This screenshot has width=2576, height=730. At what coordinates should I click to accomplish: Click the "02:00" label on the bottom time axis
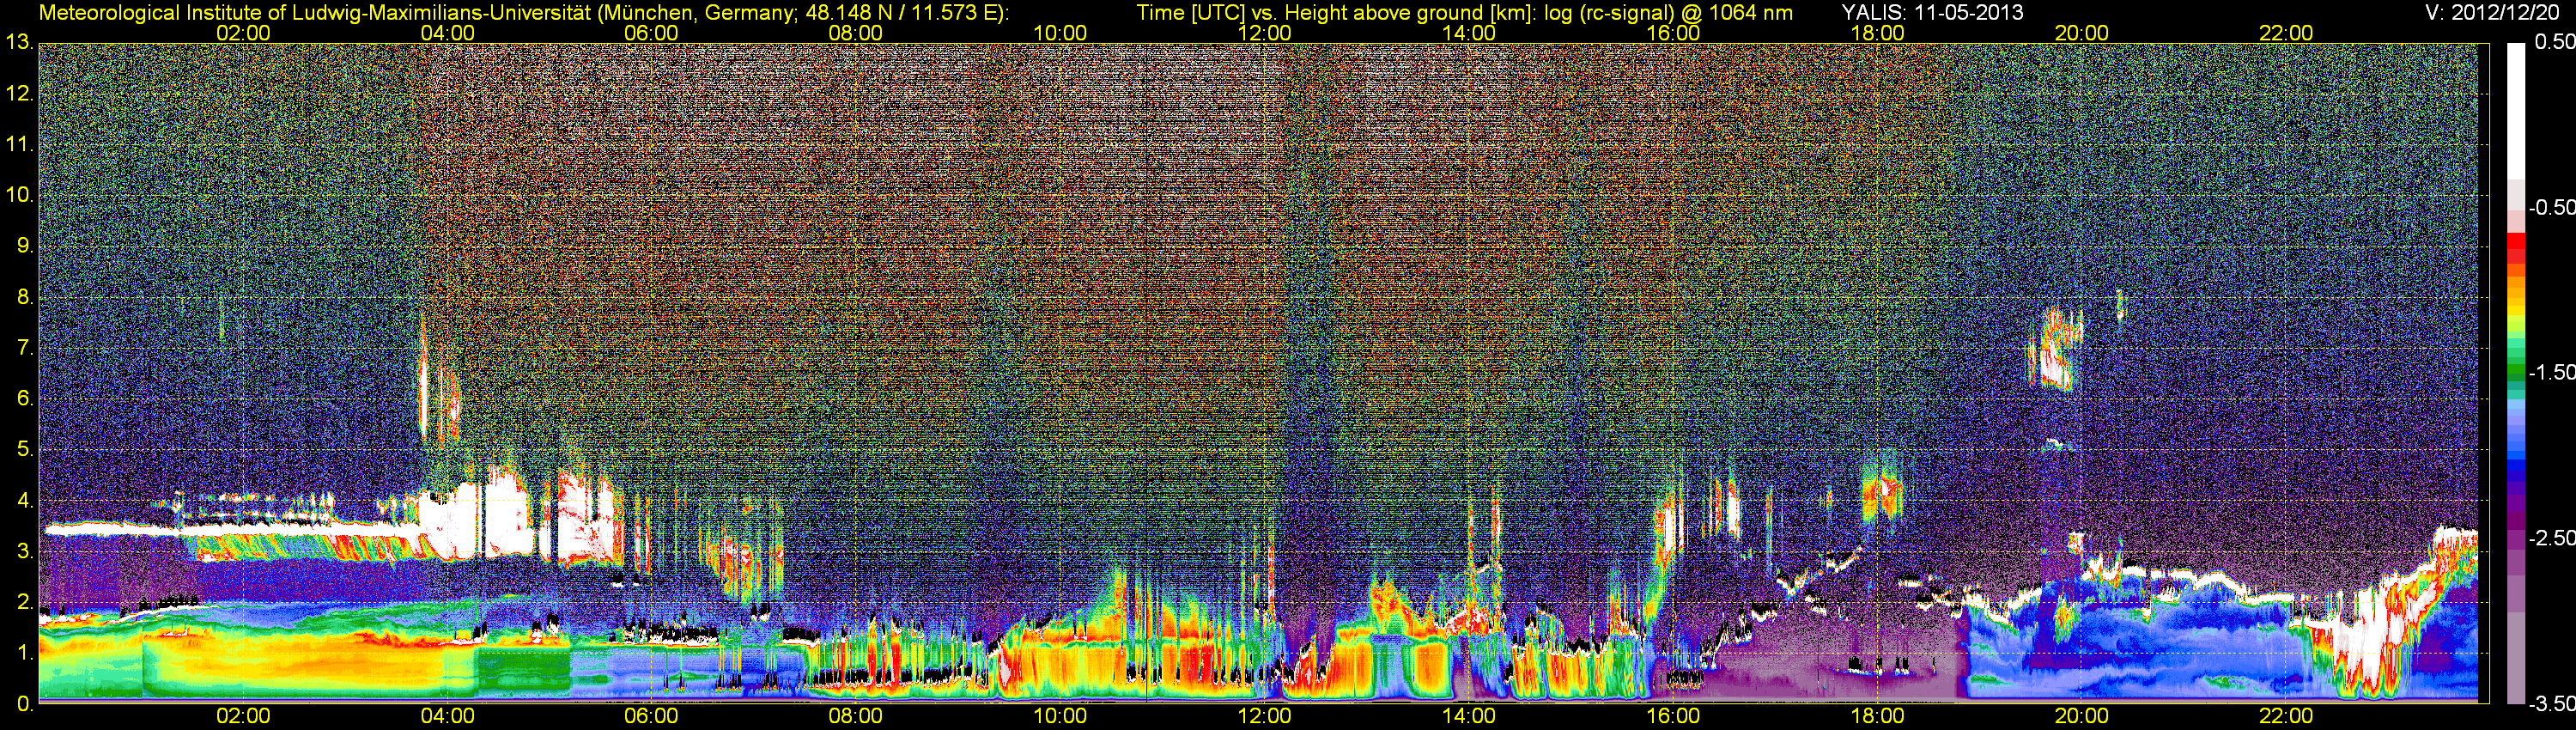click(x=243, y=716)
